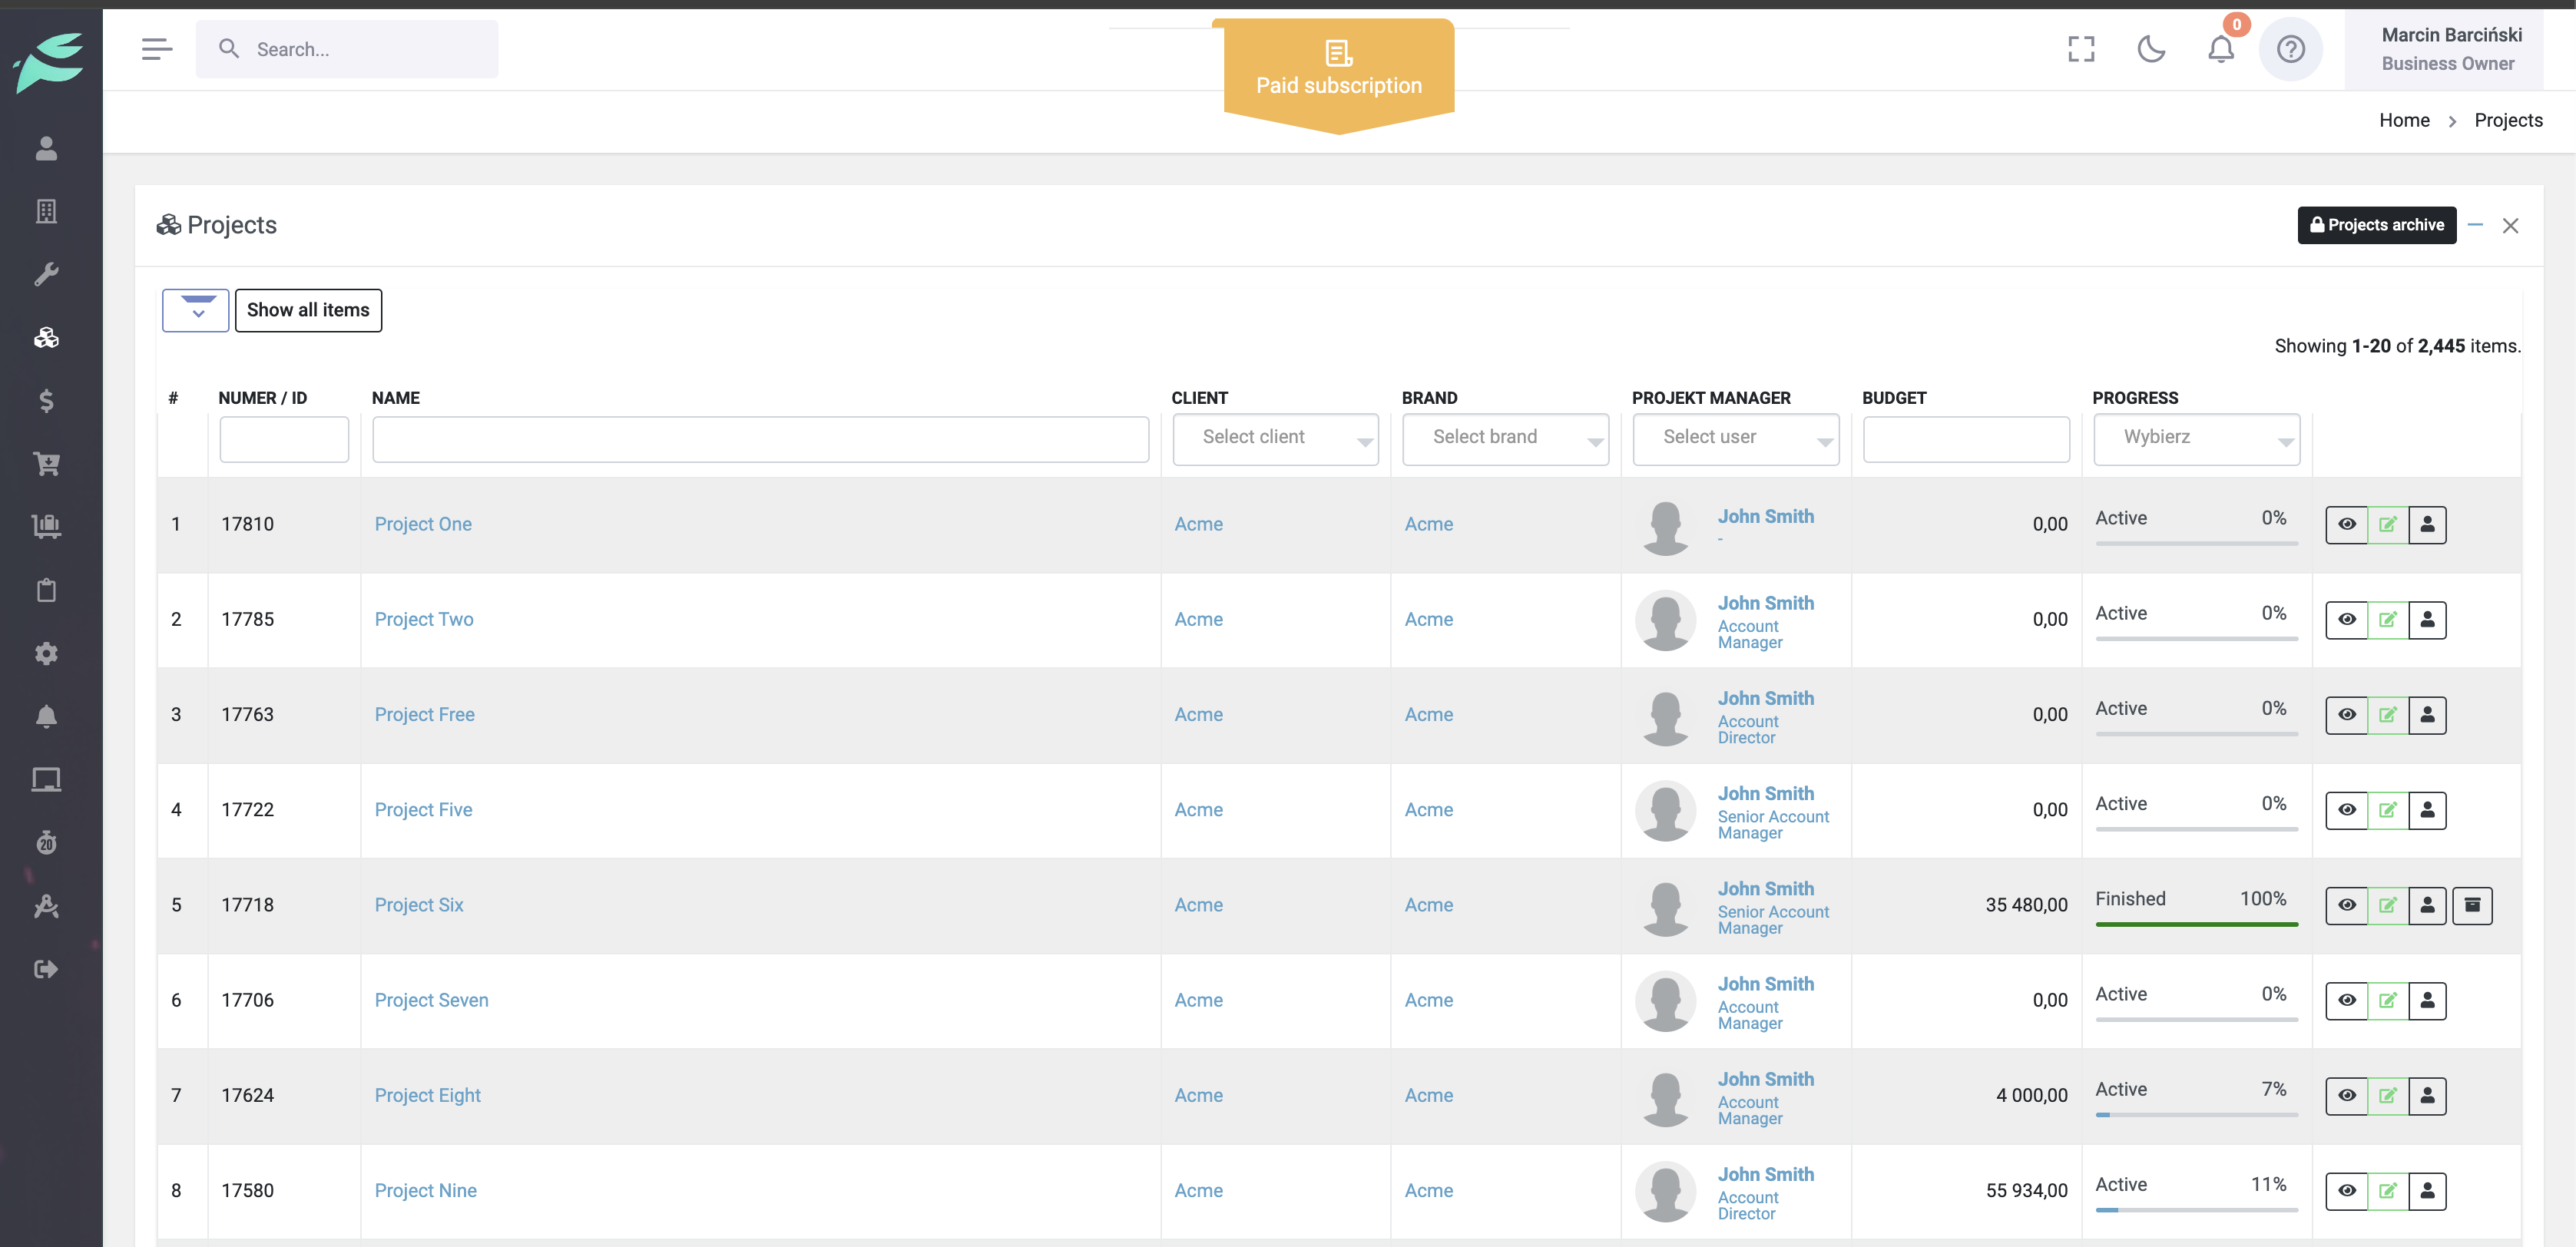Sort by PROGRESS column header
Screen dimensions: 2576x1247
2135,398
